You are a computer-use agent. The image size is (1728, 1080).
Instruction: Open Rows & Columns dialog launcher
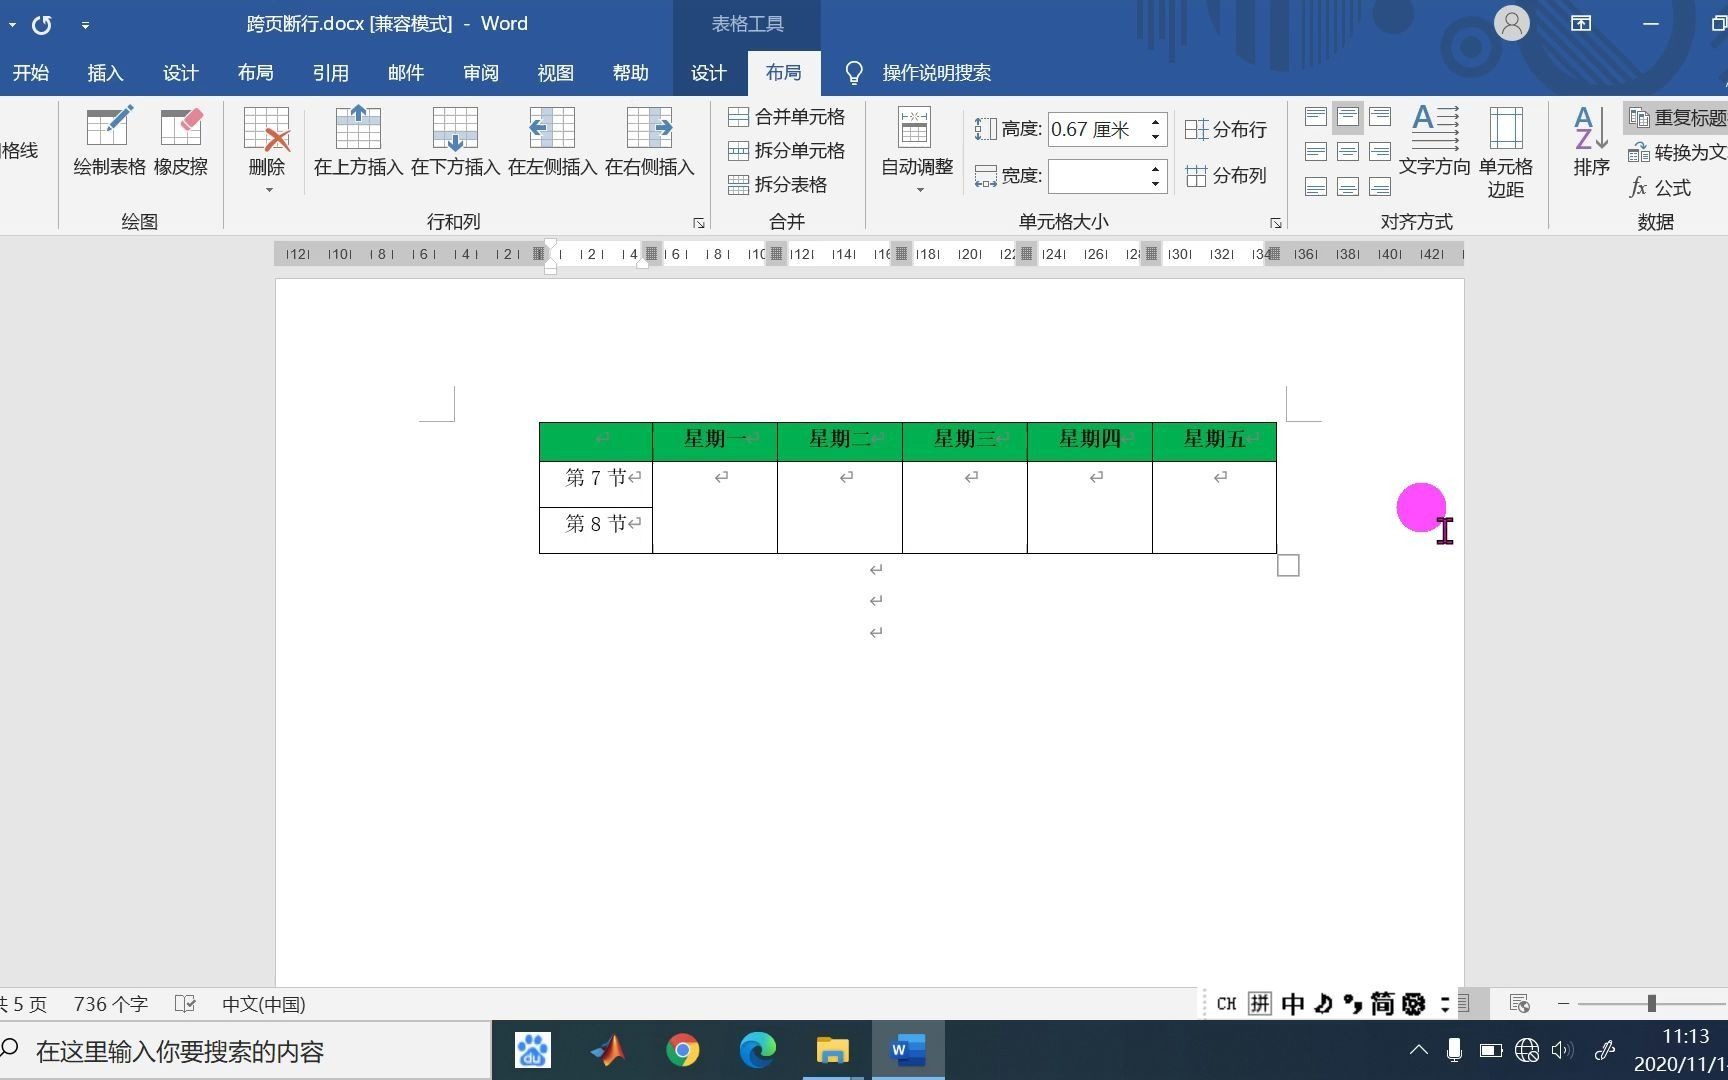(x=699, y=223)
